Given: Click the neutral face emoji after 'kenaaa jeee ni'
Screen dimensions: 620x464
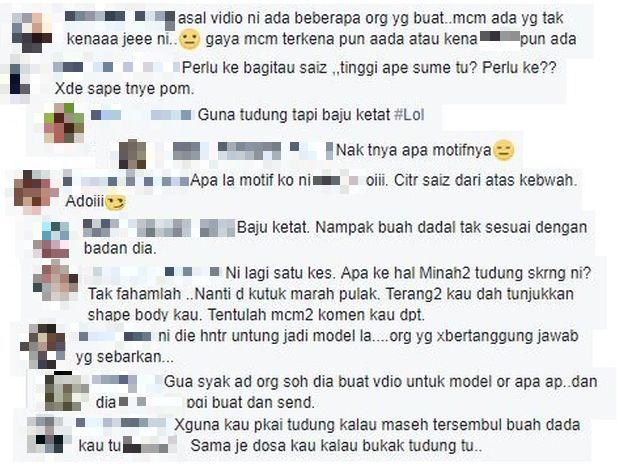Looking at the screenshot, I should (x=190, y=40).
